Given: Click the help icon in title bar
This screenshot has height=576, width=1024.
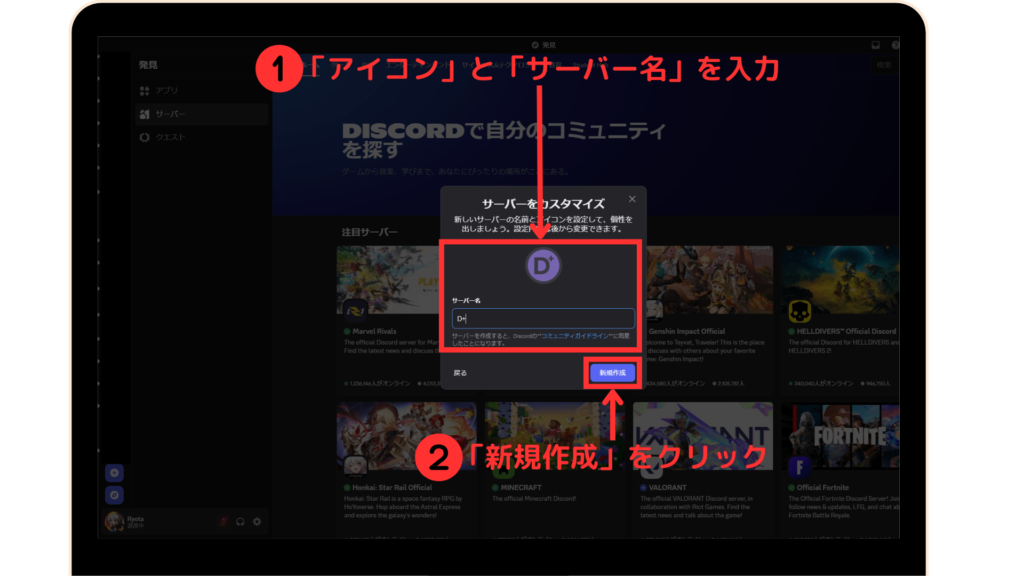Looking at the screenshot, I should pyautogui.click(x=895, y=45).
